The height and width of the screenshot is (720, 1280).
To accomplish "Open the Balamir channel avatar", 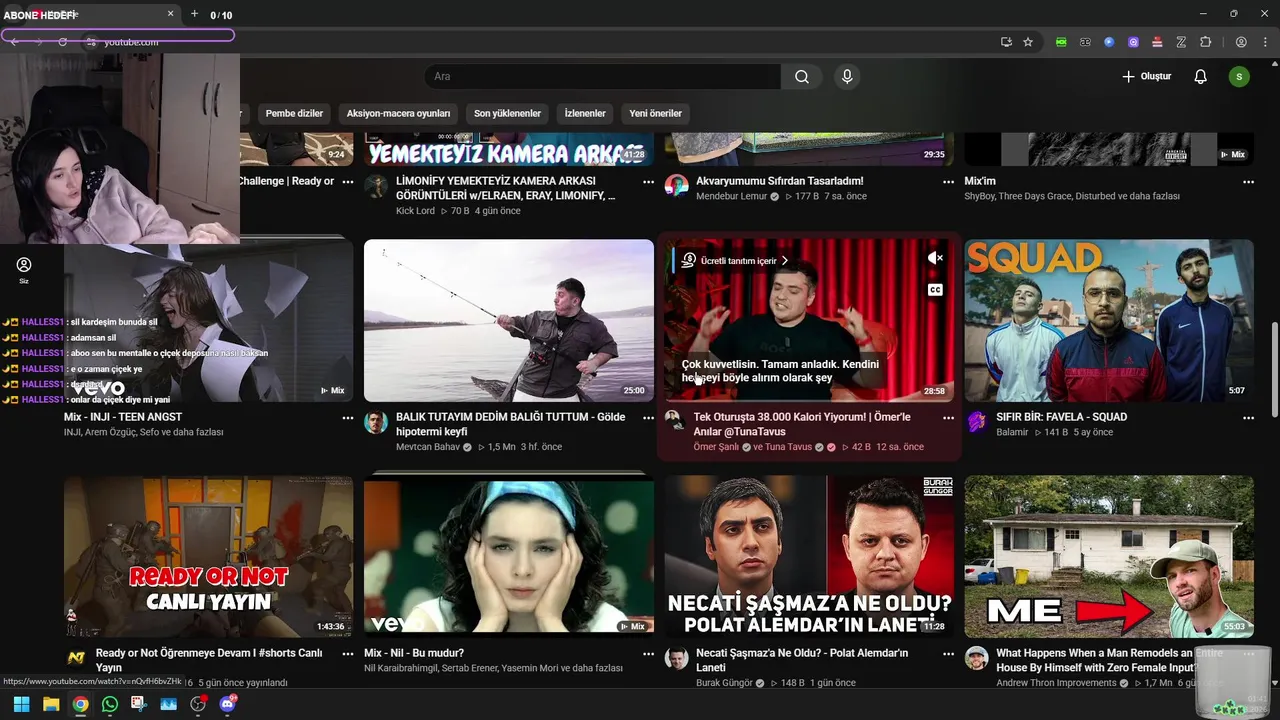I will (x=976, y=422).
